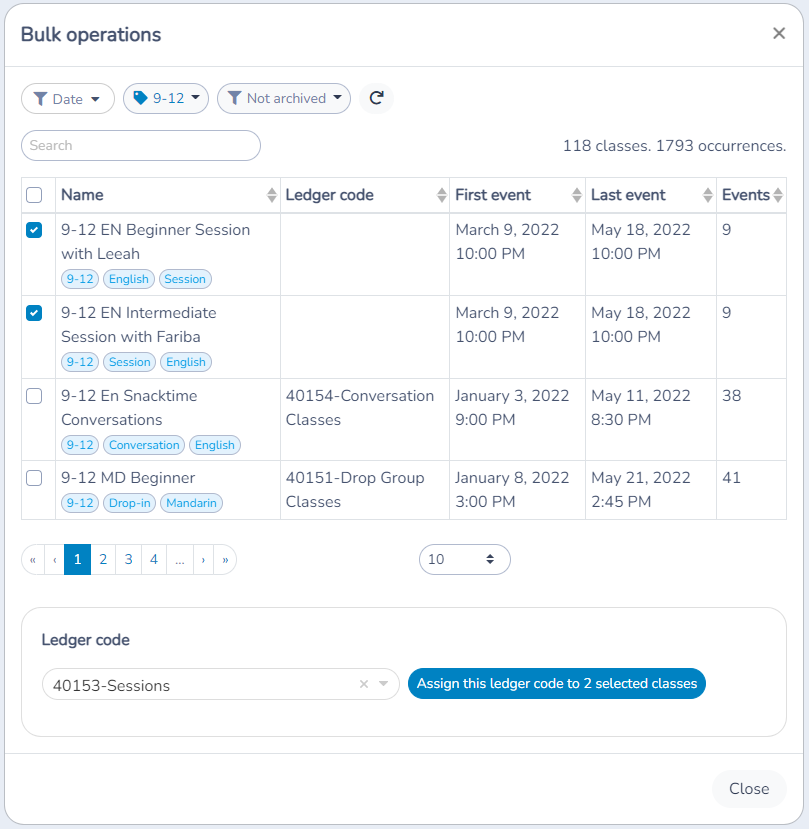Go to page 4
809x829 pixels.
[x=154, y=559]
